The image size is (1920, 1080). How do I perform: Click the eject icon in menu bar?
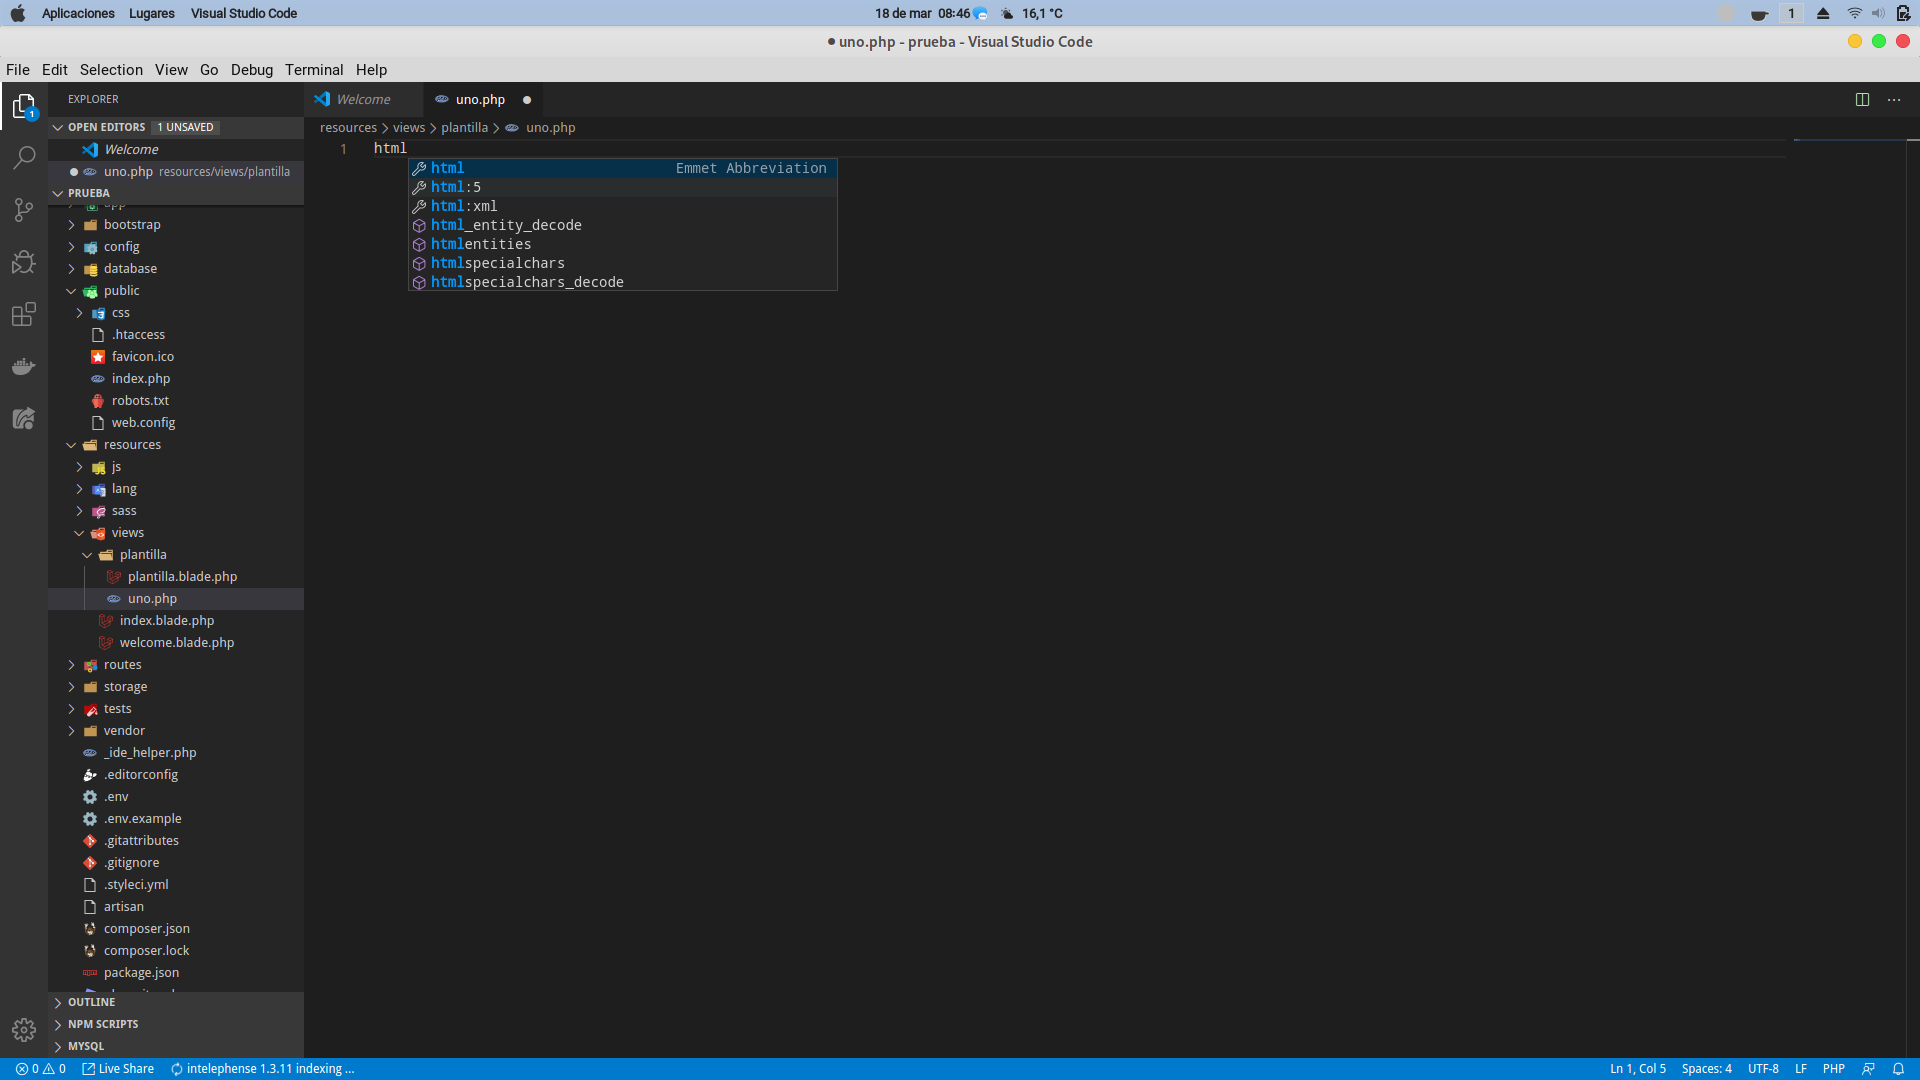[x=1823, y=13]
